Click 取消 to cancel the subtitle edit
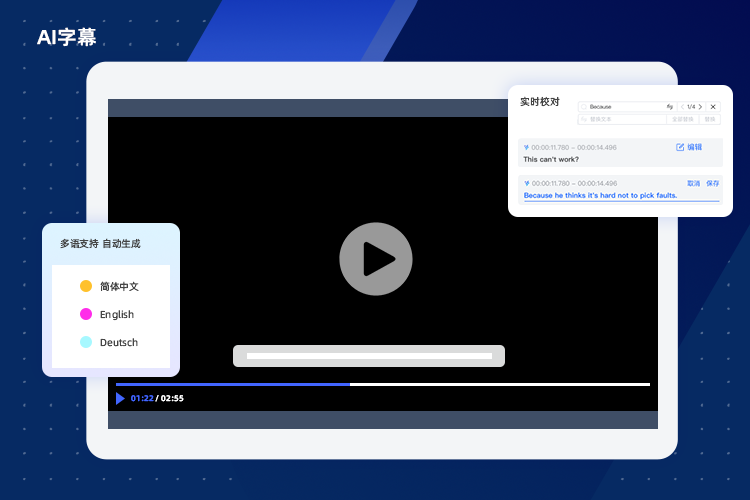This screenshot has width=750, height=500. 693,183
